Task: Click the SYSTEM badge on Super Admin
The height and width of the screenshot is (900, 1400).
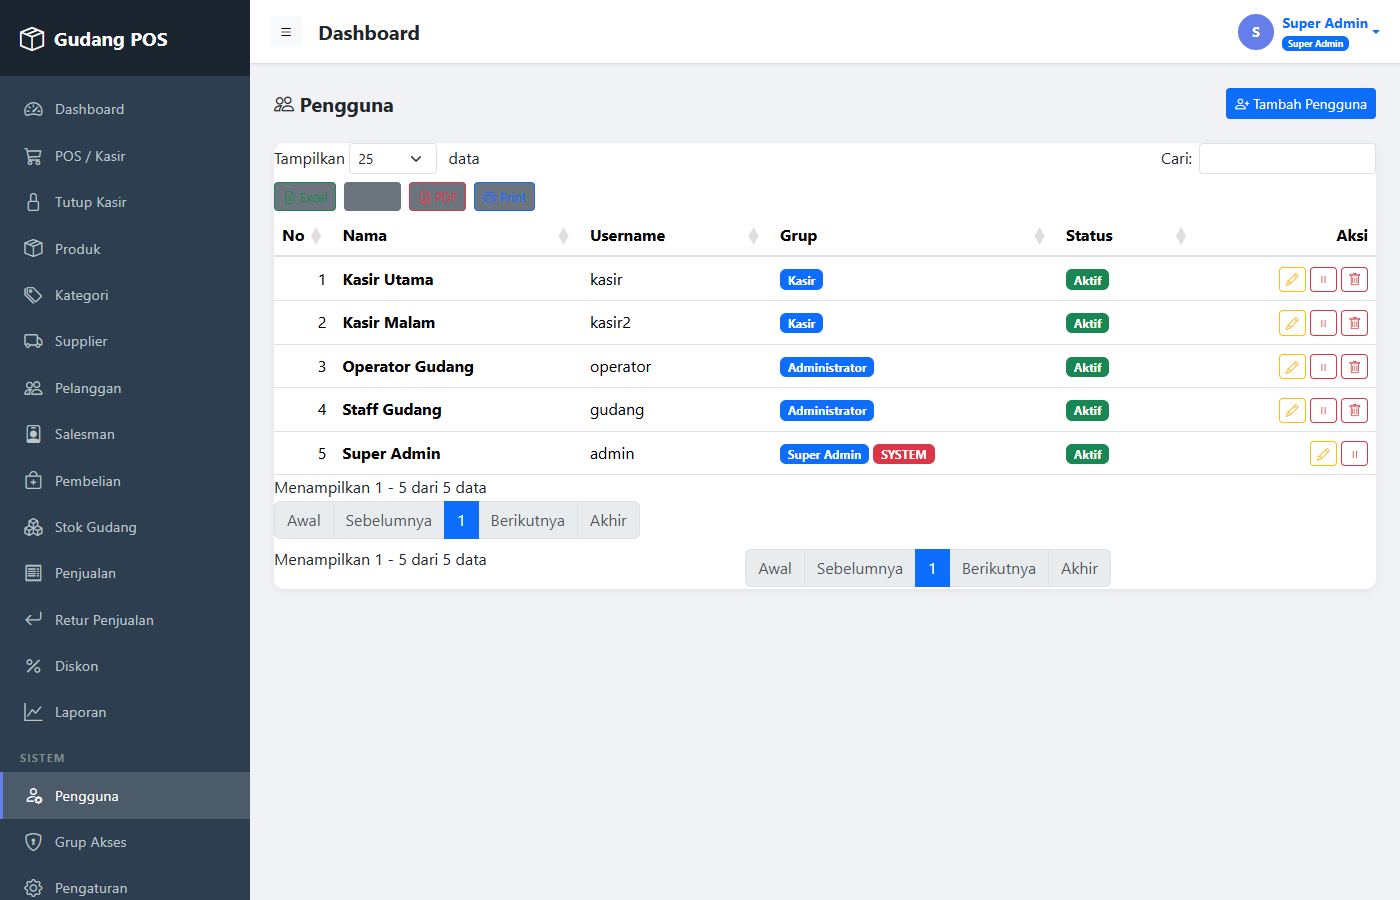Action: (904, 454)
